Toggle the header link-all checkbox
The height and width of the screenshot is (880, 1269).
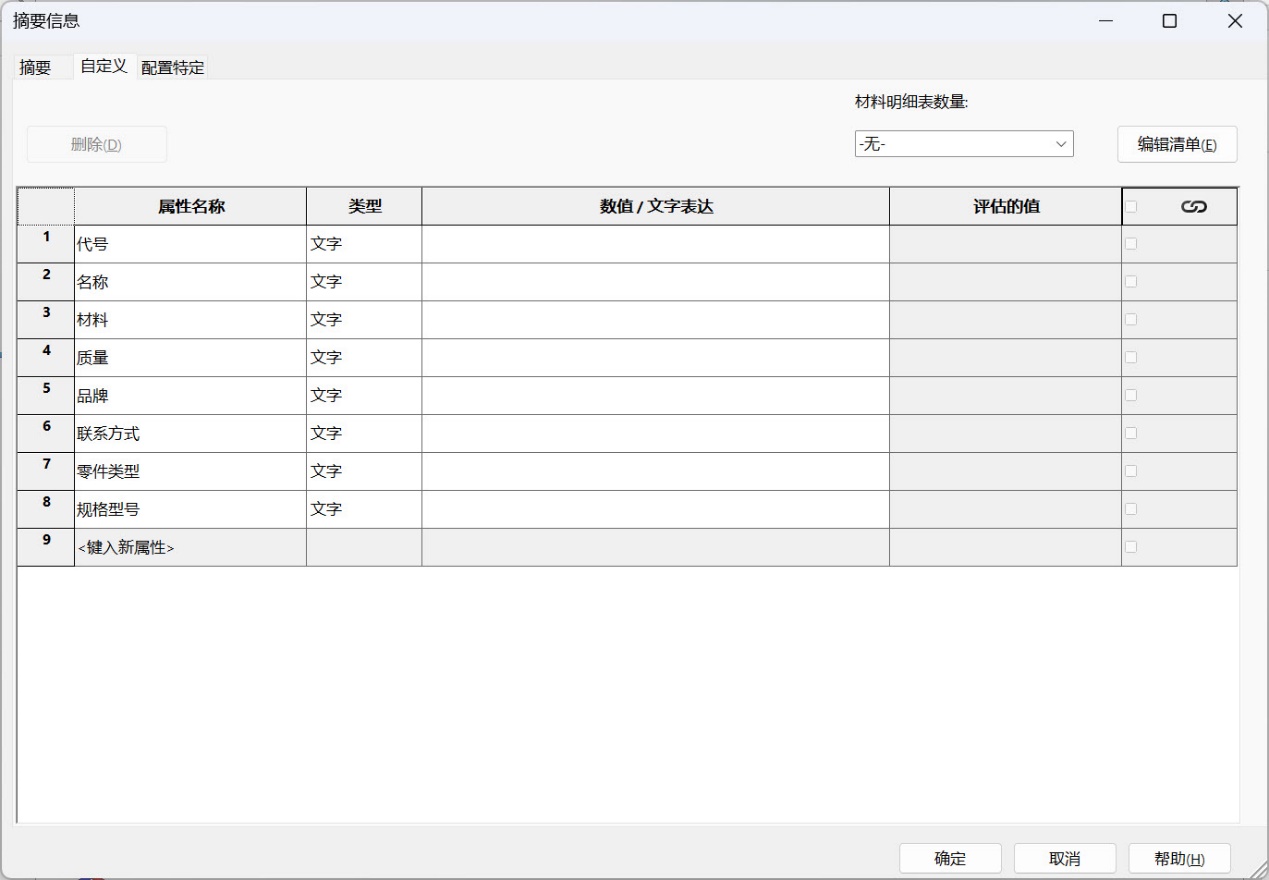pyautogui.click(x=1131, y=207)
